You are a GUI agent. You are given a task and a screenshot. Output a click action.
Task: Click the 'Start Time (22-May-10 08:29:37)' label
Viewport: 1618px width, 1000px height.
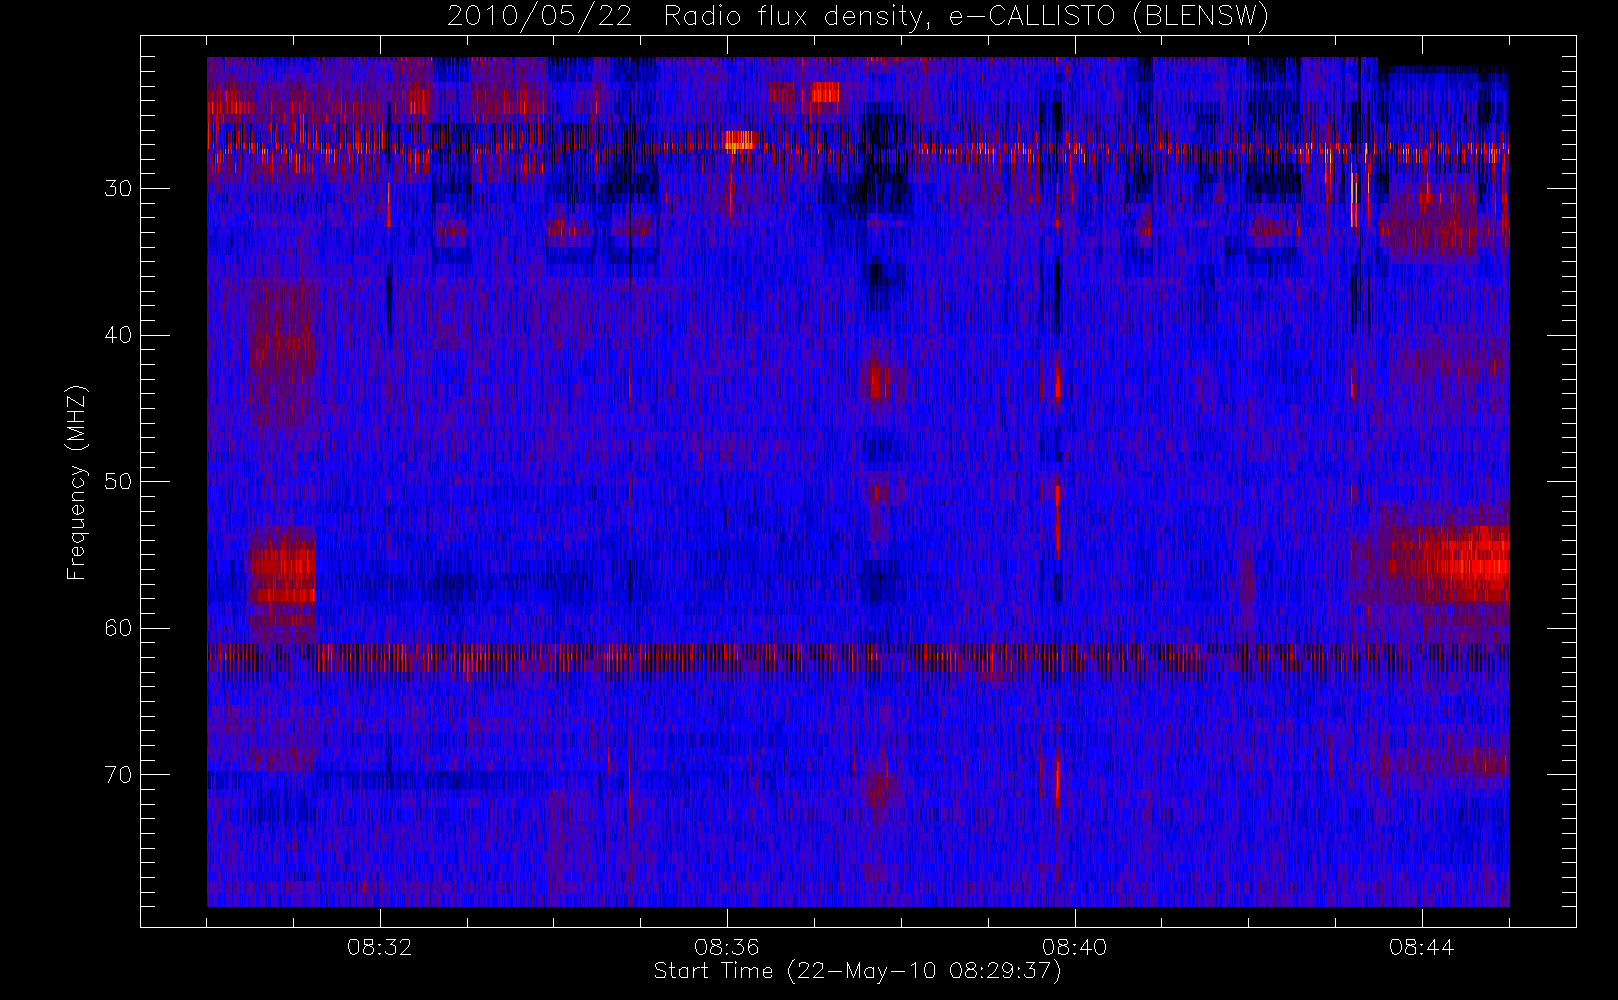858,971
